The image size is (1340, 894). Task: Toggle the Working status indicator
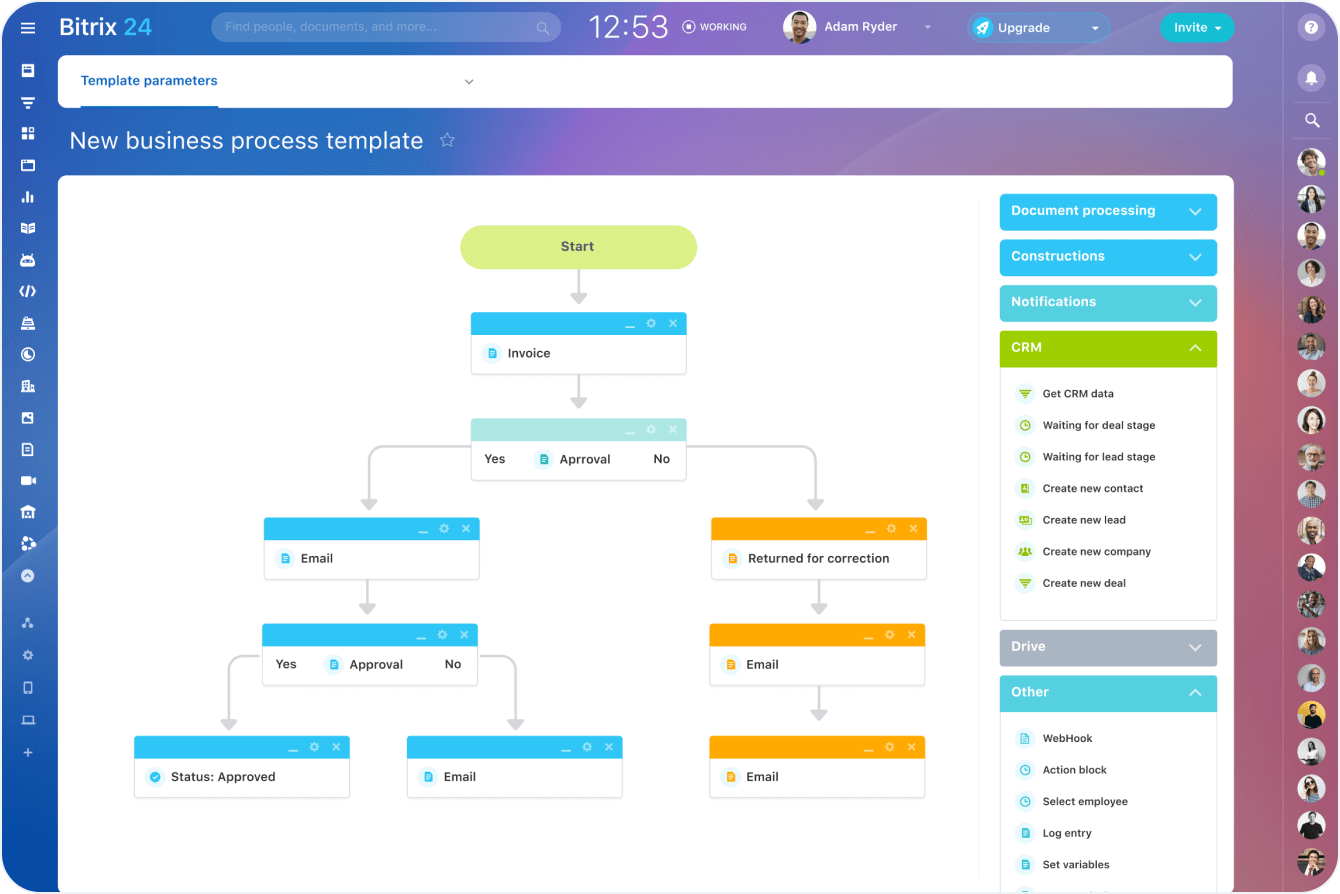(715, 28)
